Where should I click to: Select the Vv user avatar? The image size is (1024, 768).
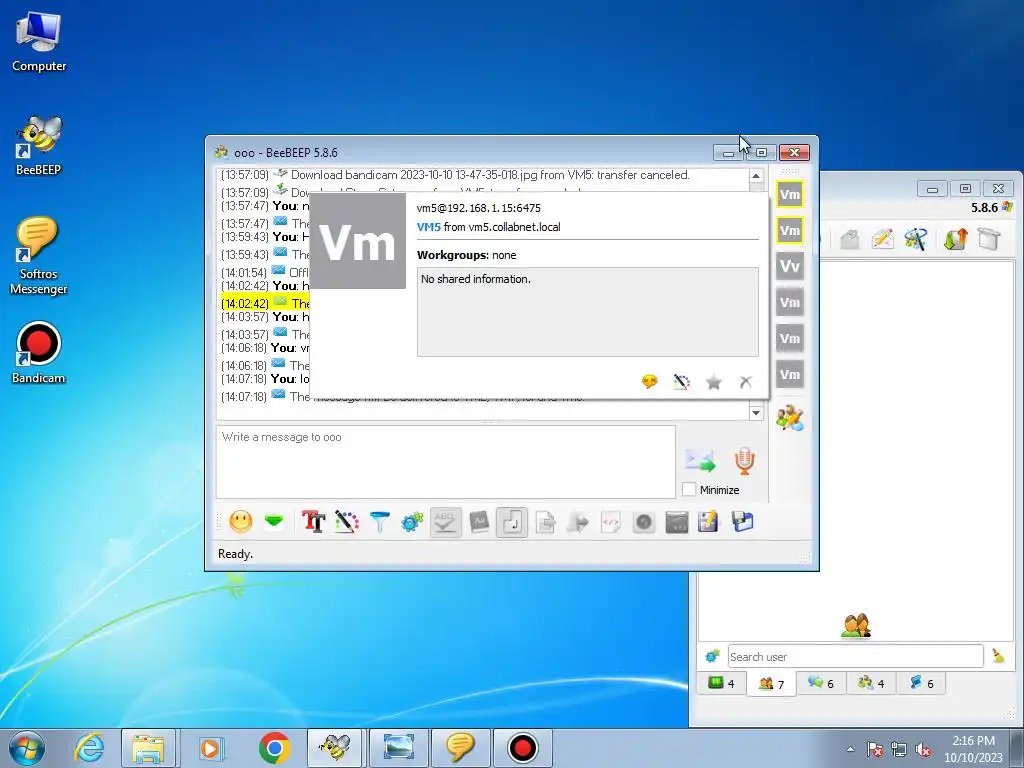tap(790, 266)
